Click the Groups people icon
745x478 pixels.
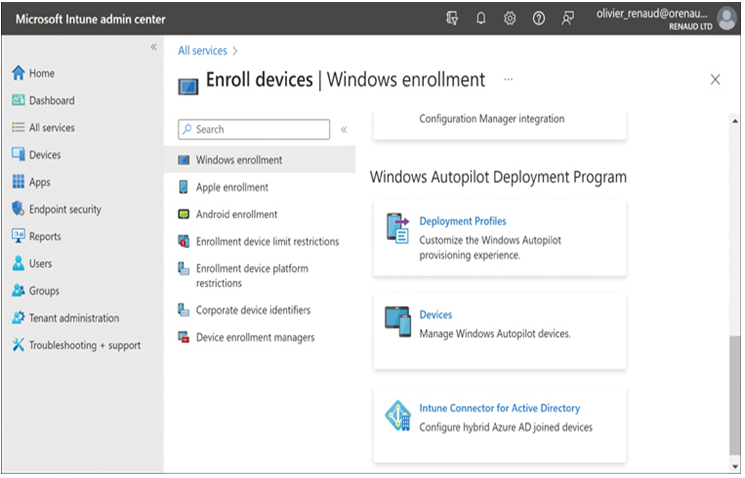coord(18,291)
